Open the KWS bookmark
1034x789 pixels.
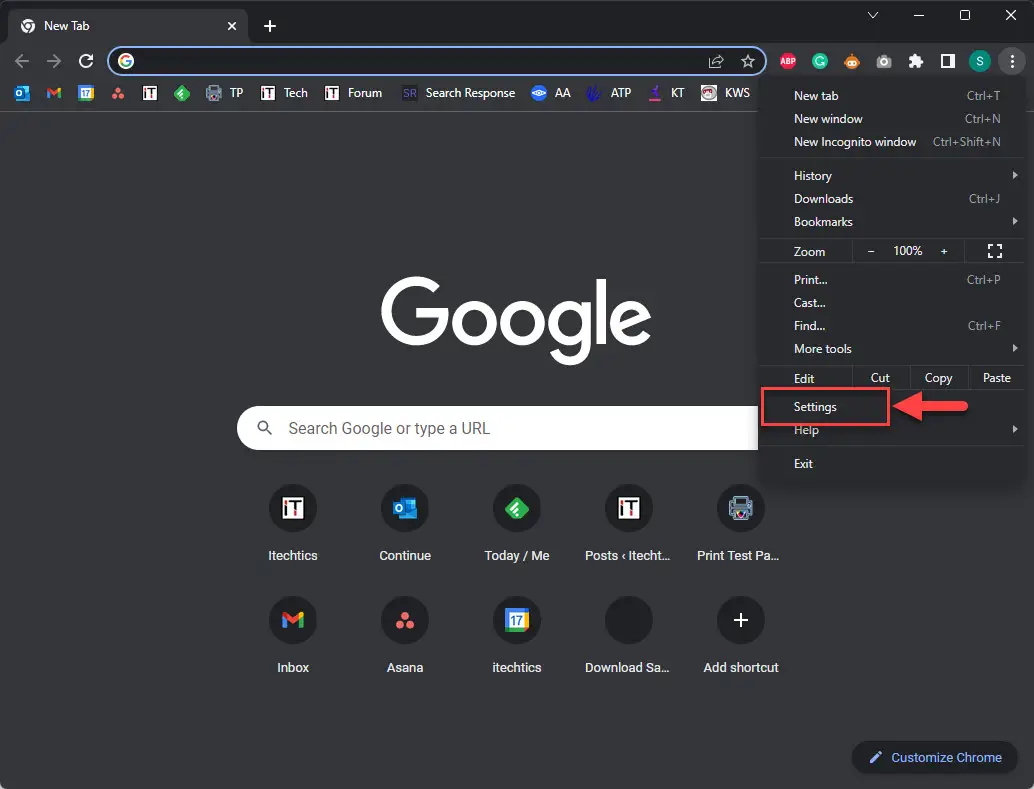click(x=725, y=93)
